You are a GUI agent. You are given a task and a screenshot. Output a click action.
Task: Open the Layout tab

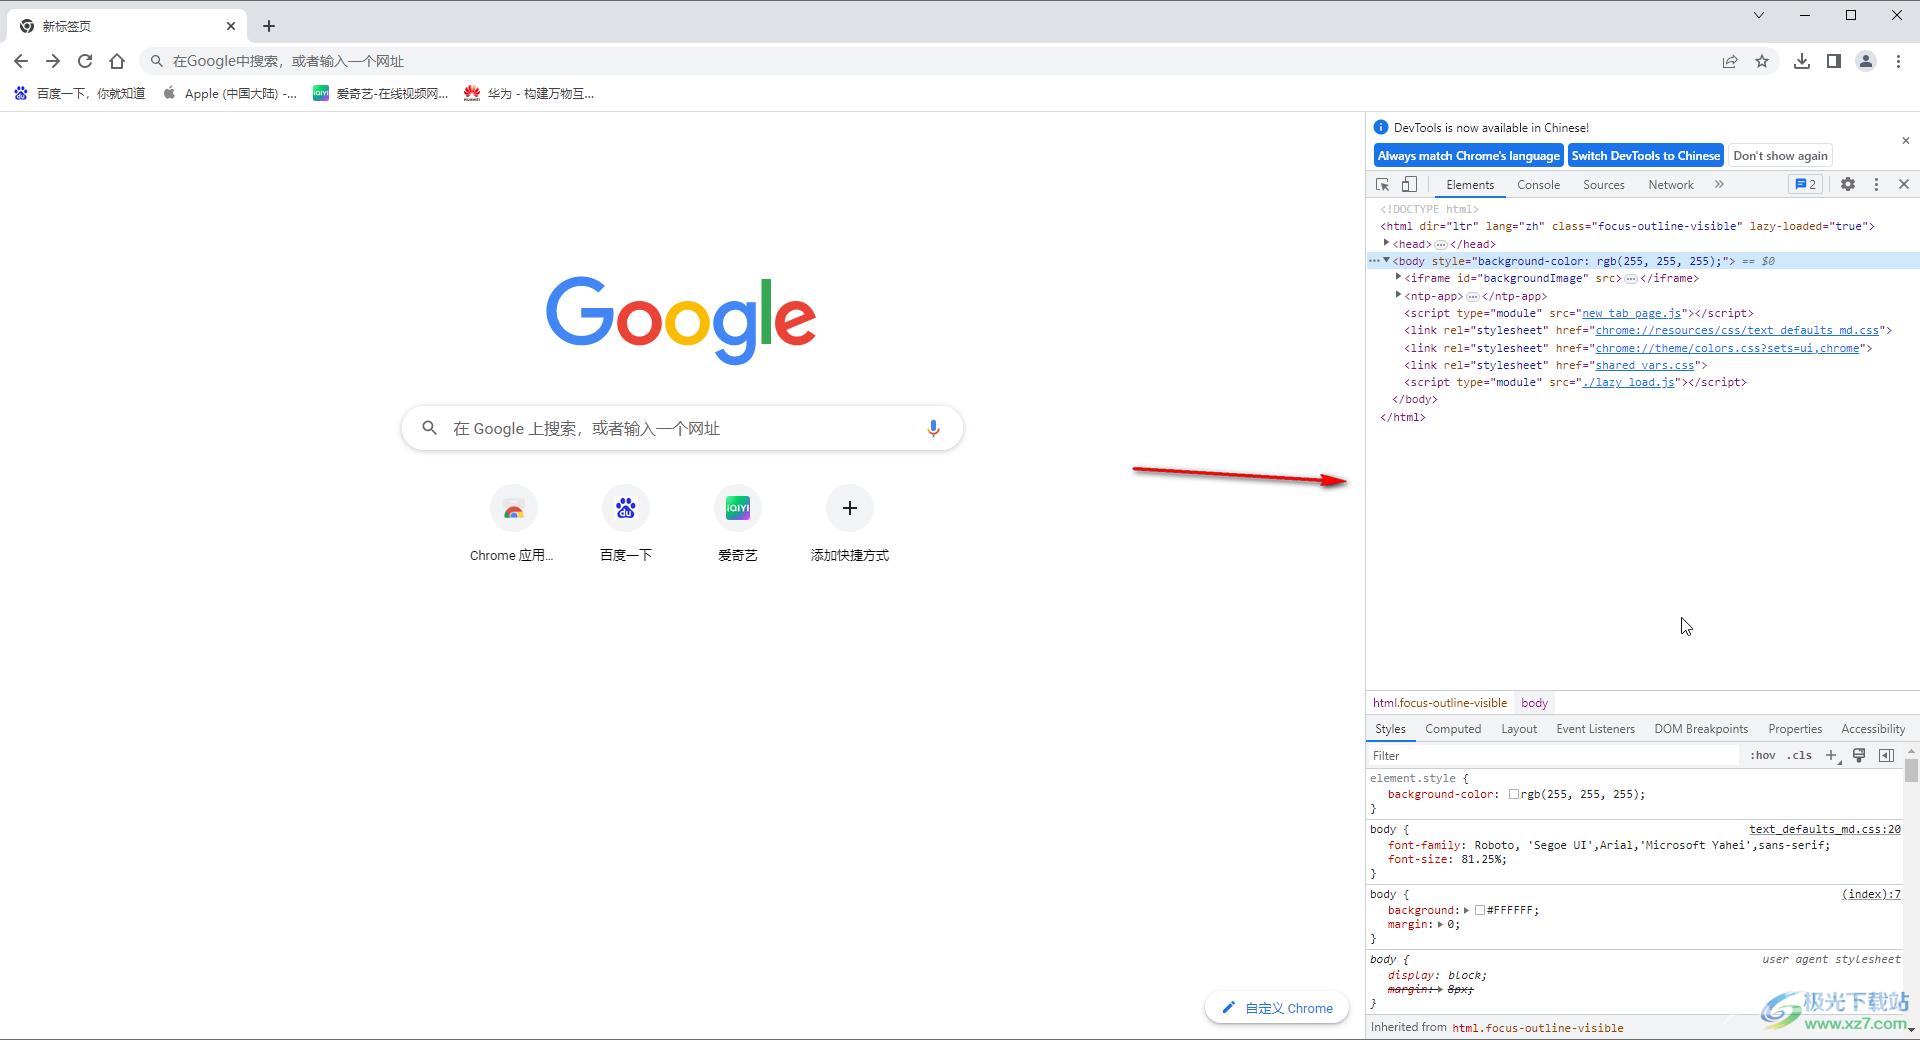pyautogui.click(x=1518, y=729)
